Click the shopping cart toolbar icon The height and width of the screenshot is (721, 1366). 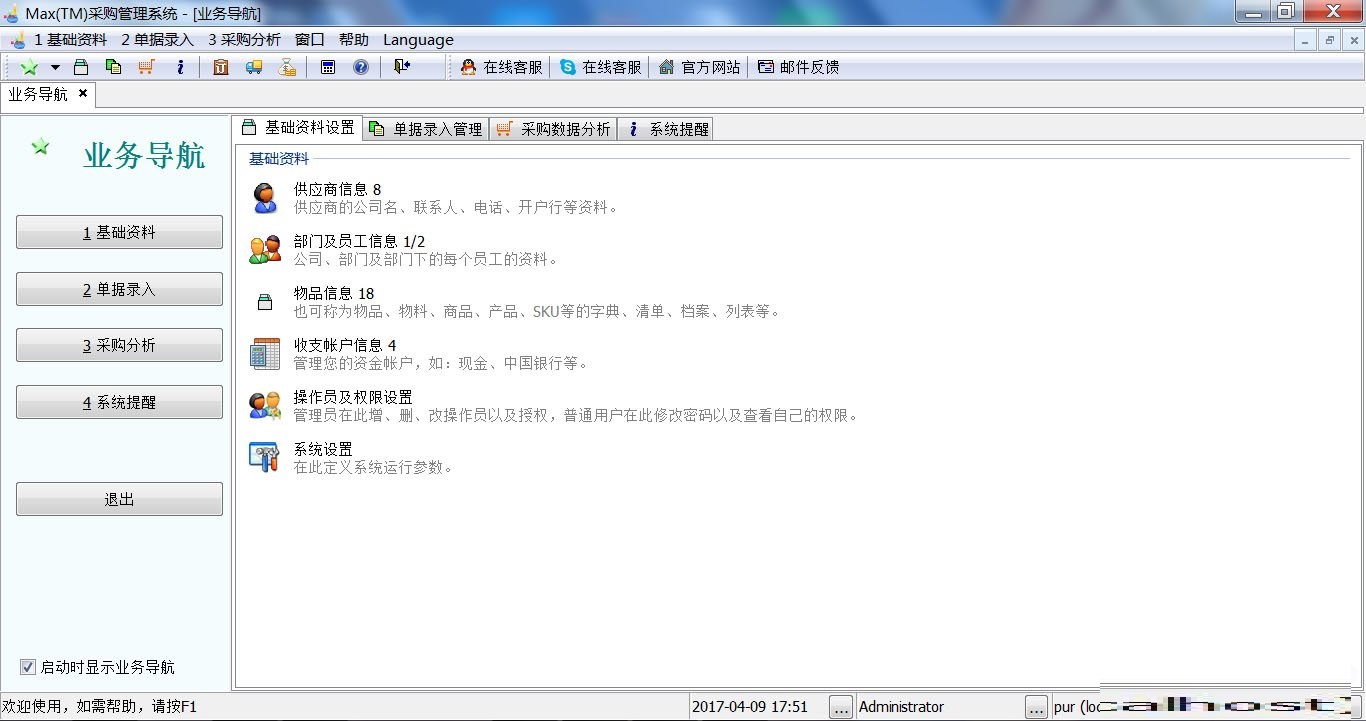(147, 67)
